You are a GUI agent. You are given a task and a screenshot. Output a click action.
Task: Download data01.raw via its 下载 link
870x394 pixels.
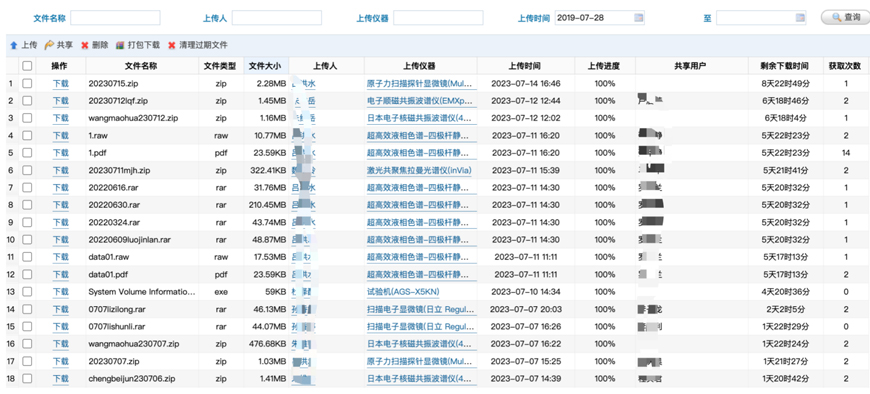60,257
